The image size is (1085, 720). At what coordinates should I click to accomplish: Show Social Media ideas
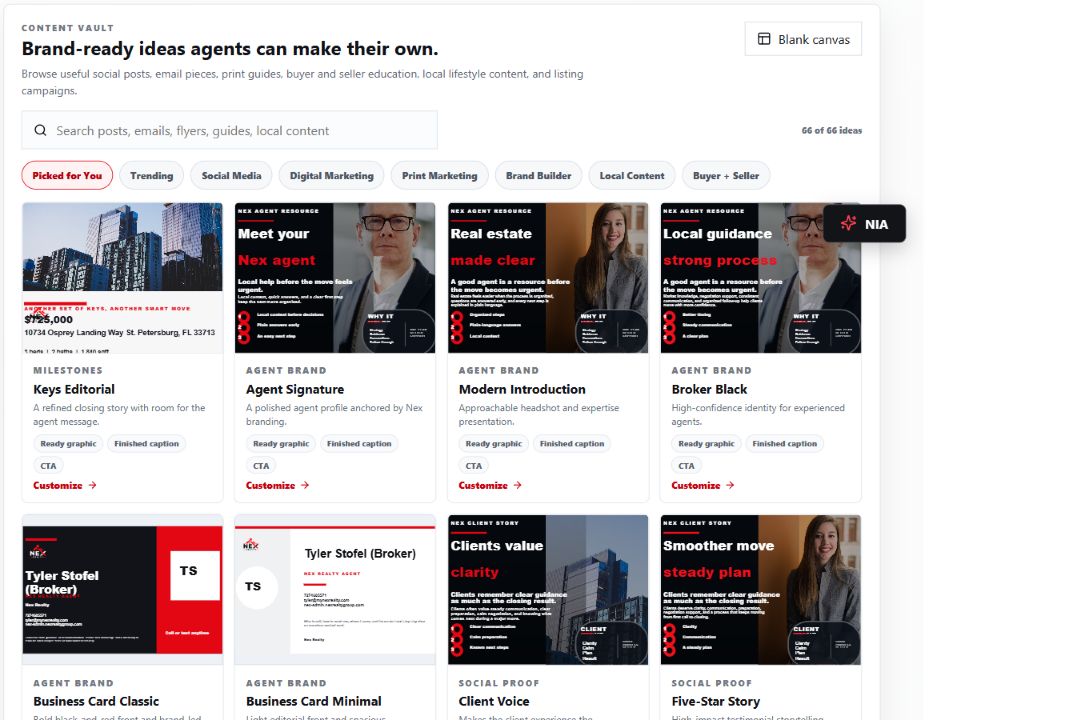coord(231,176)
